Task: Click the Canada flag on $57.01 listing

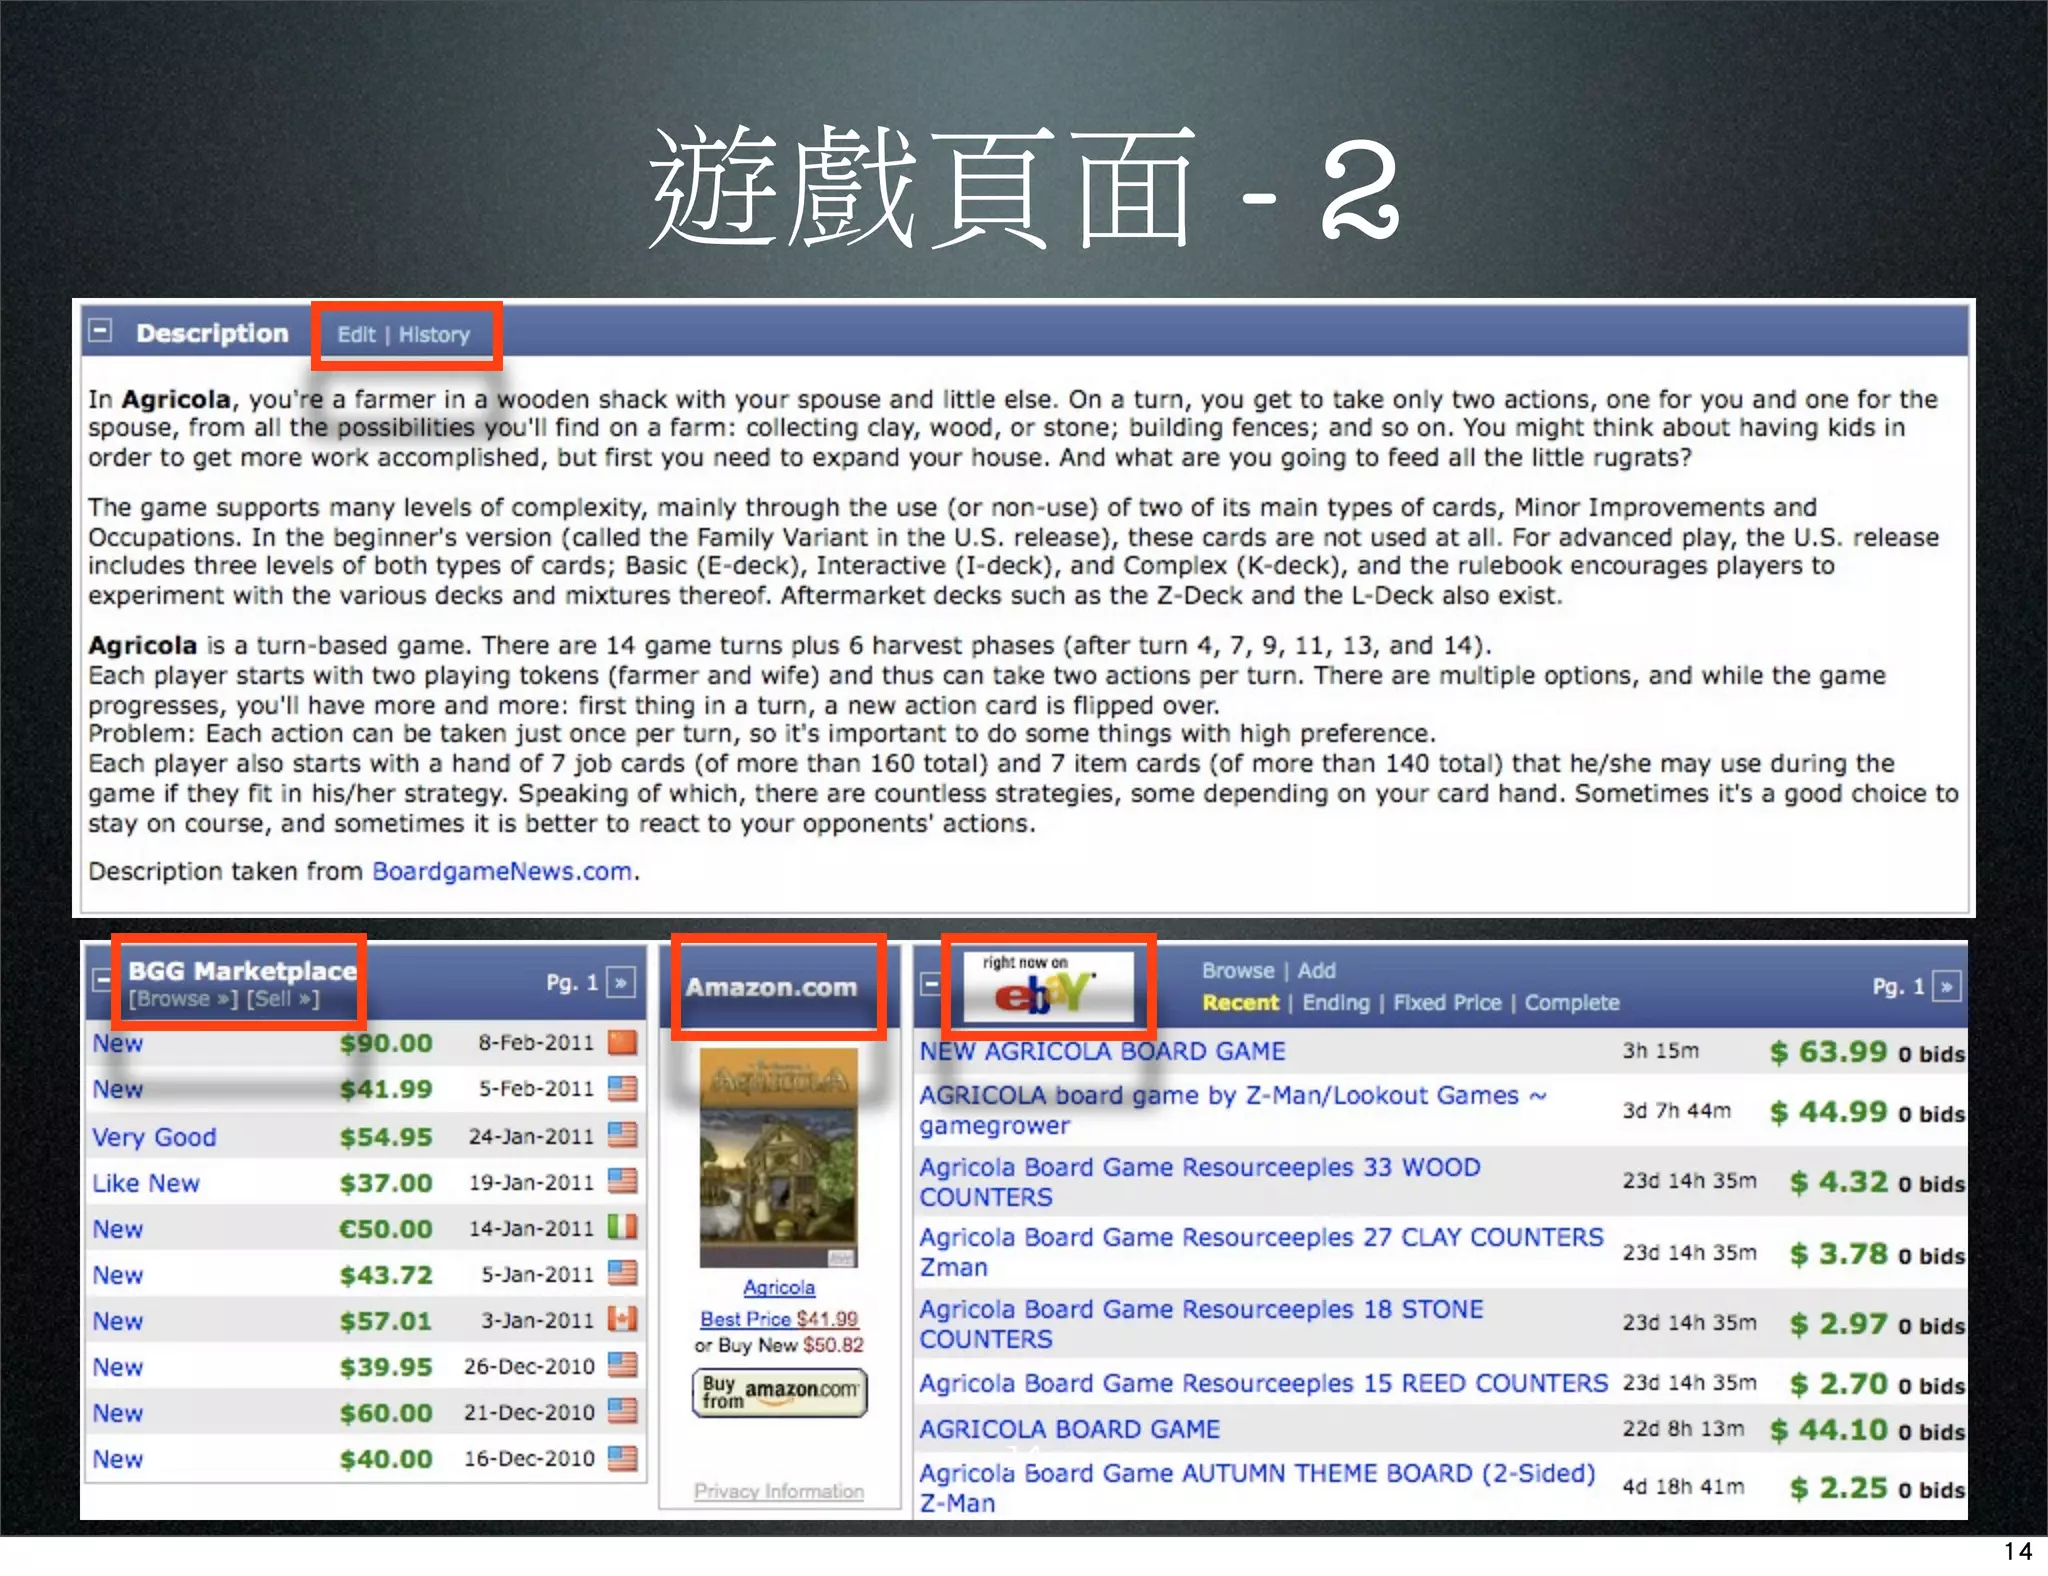Action: (622, 1320)
